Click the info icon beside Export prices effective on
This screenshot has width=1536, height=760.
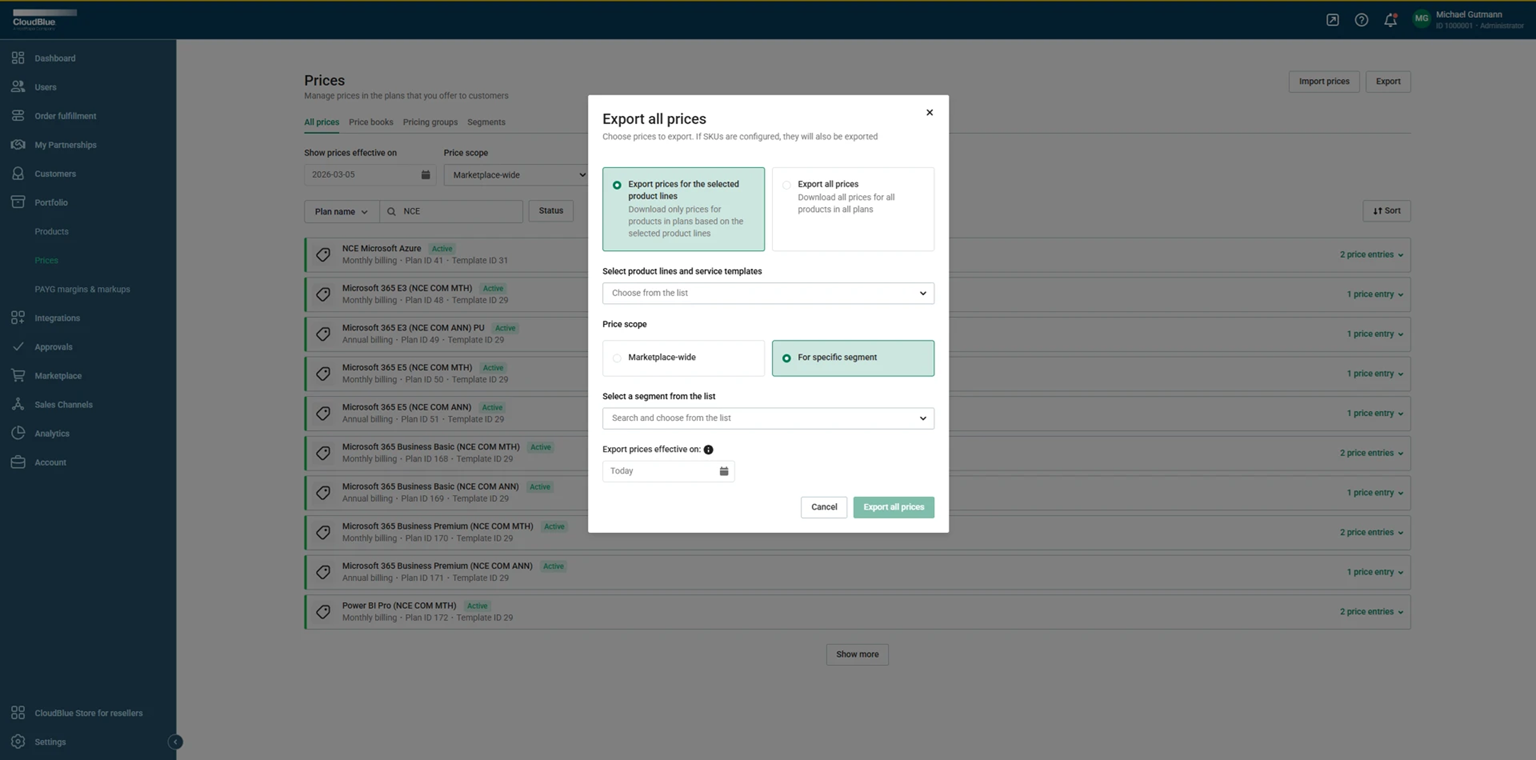click(708, 450)
